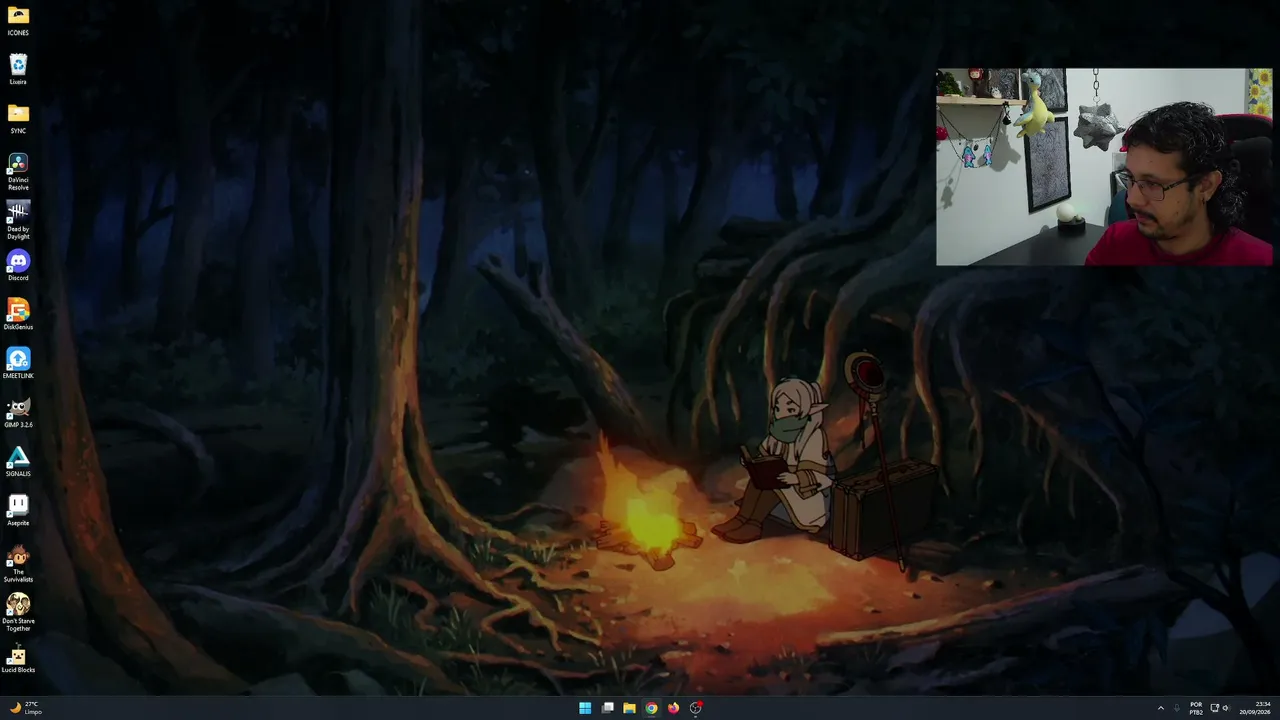The height and width of the screenshot is (720, 1280).
Task: Click the microphone icon in the system tray
Action: (x=1177, y=708)
